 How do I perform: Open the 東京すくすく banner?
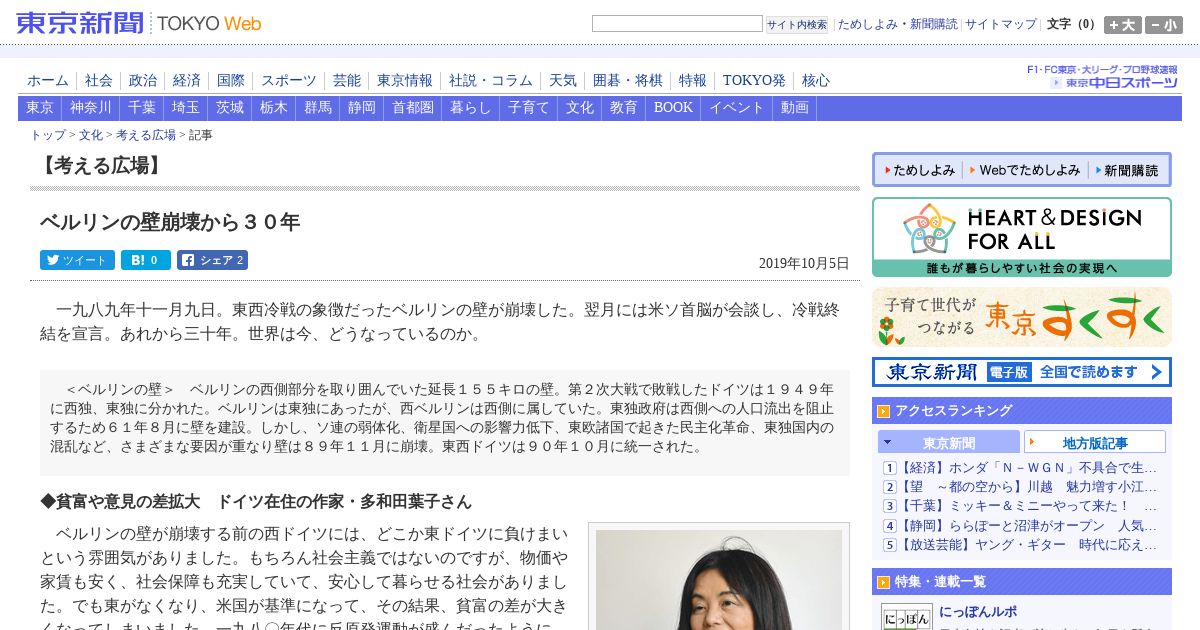pyautogui.click(x=1021, y=317)
